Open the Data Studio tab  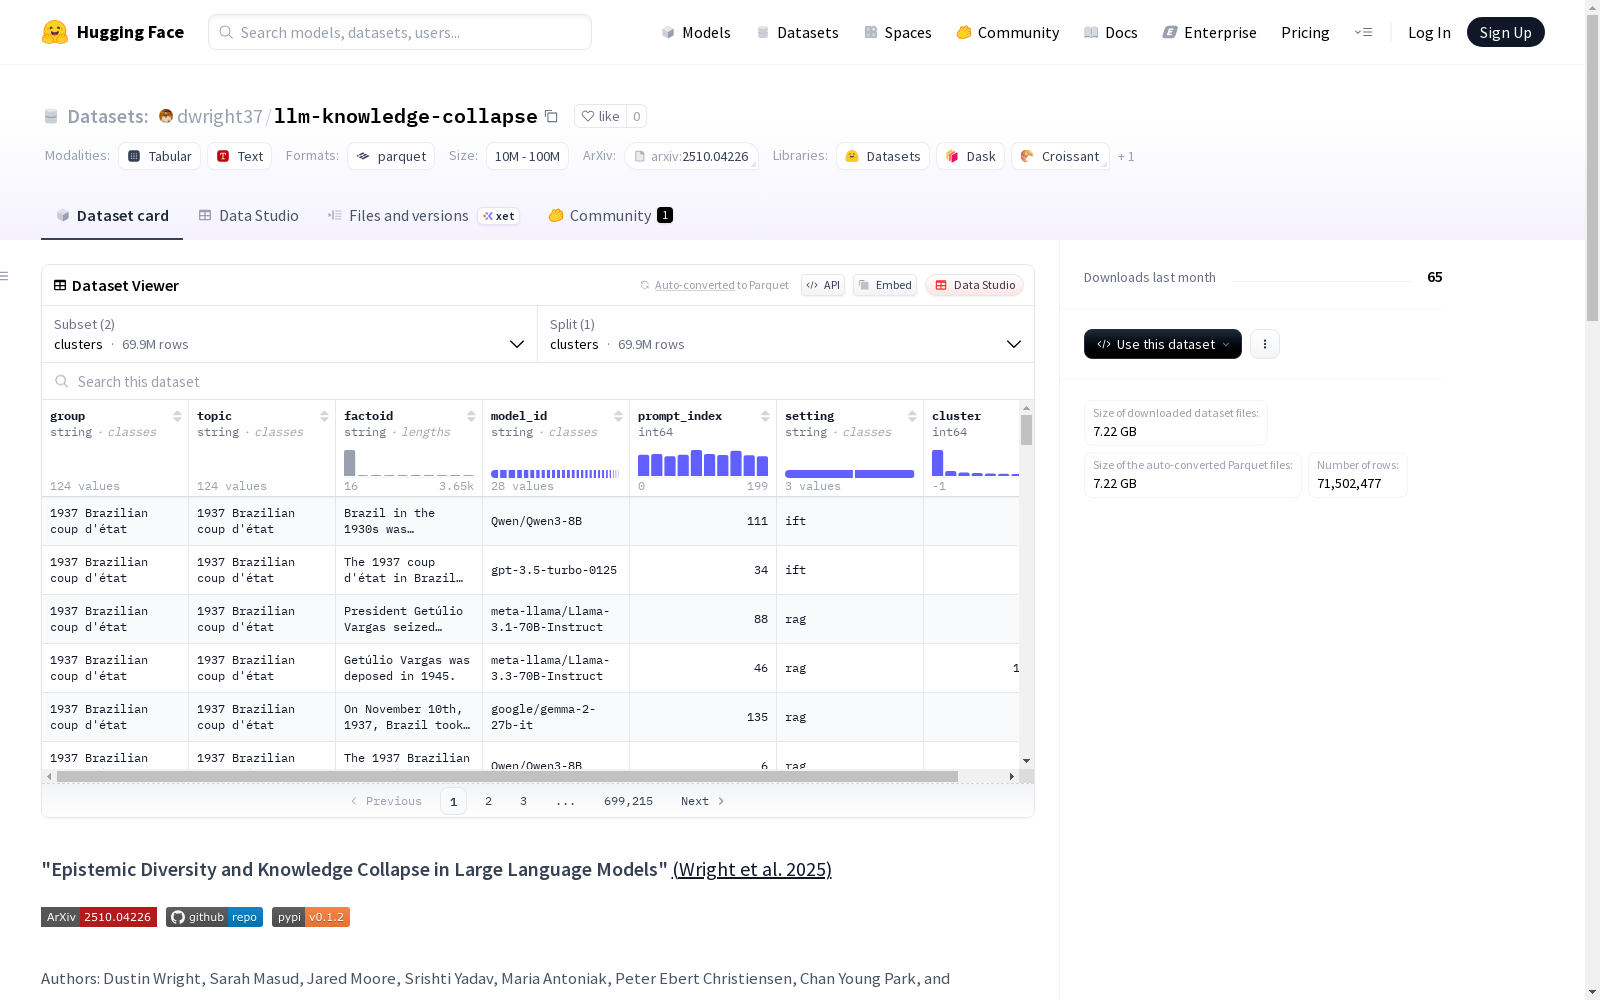pos(249,216)
